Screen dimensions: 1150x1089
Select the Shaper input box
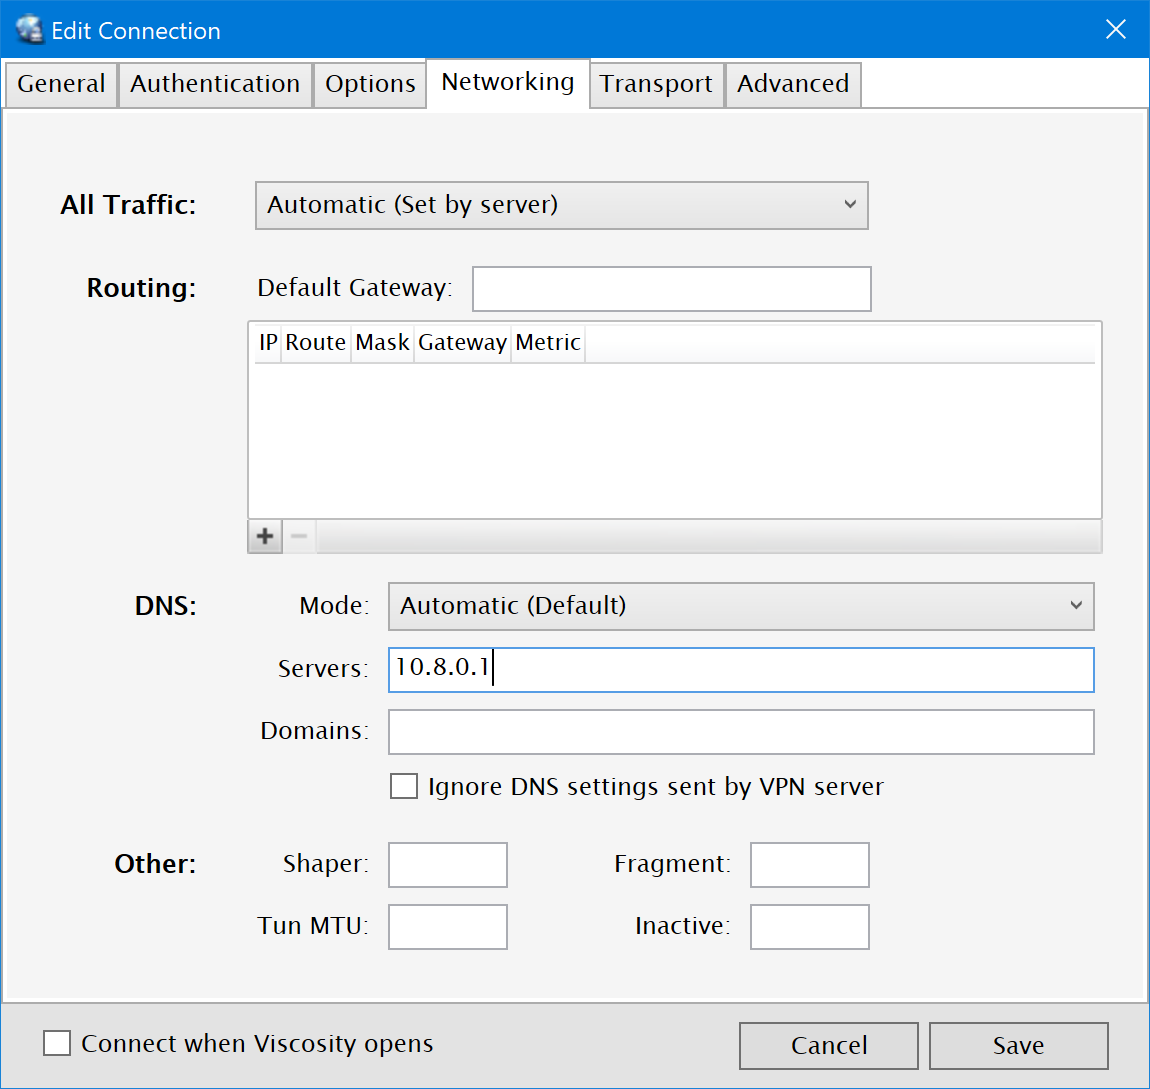tap(447, 865)
